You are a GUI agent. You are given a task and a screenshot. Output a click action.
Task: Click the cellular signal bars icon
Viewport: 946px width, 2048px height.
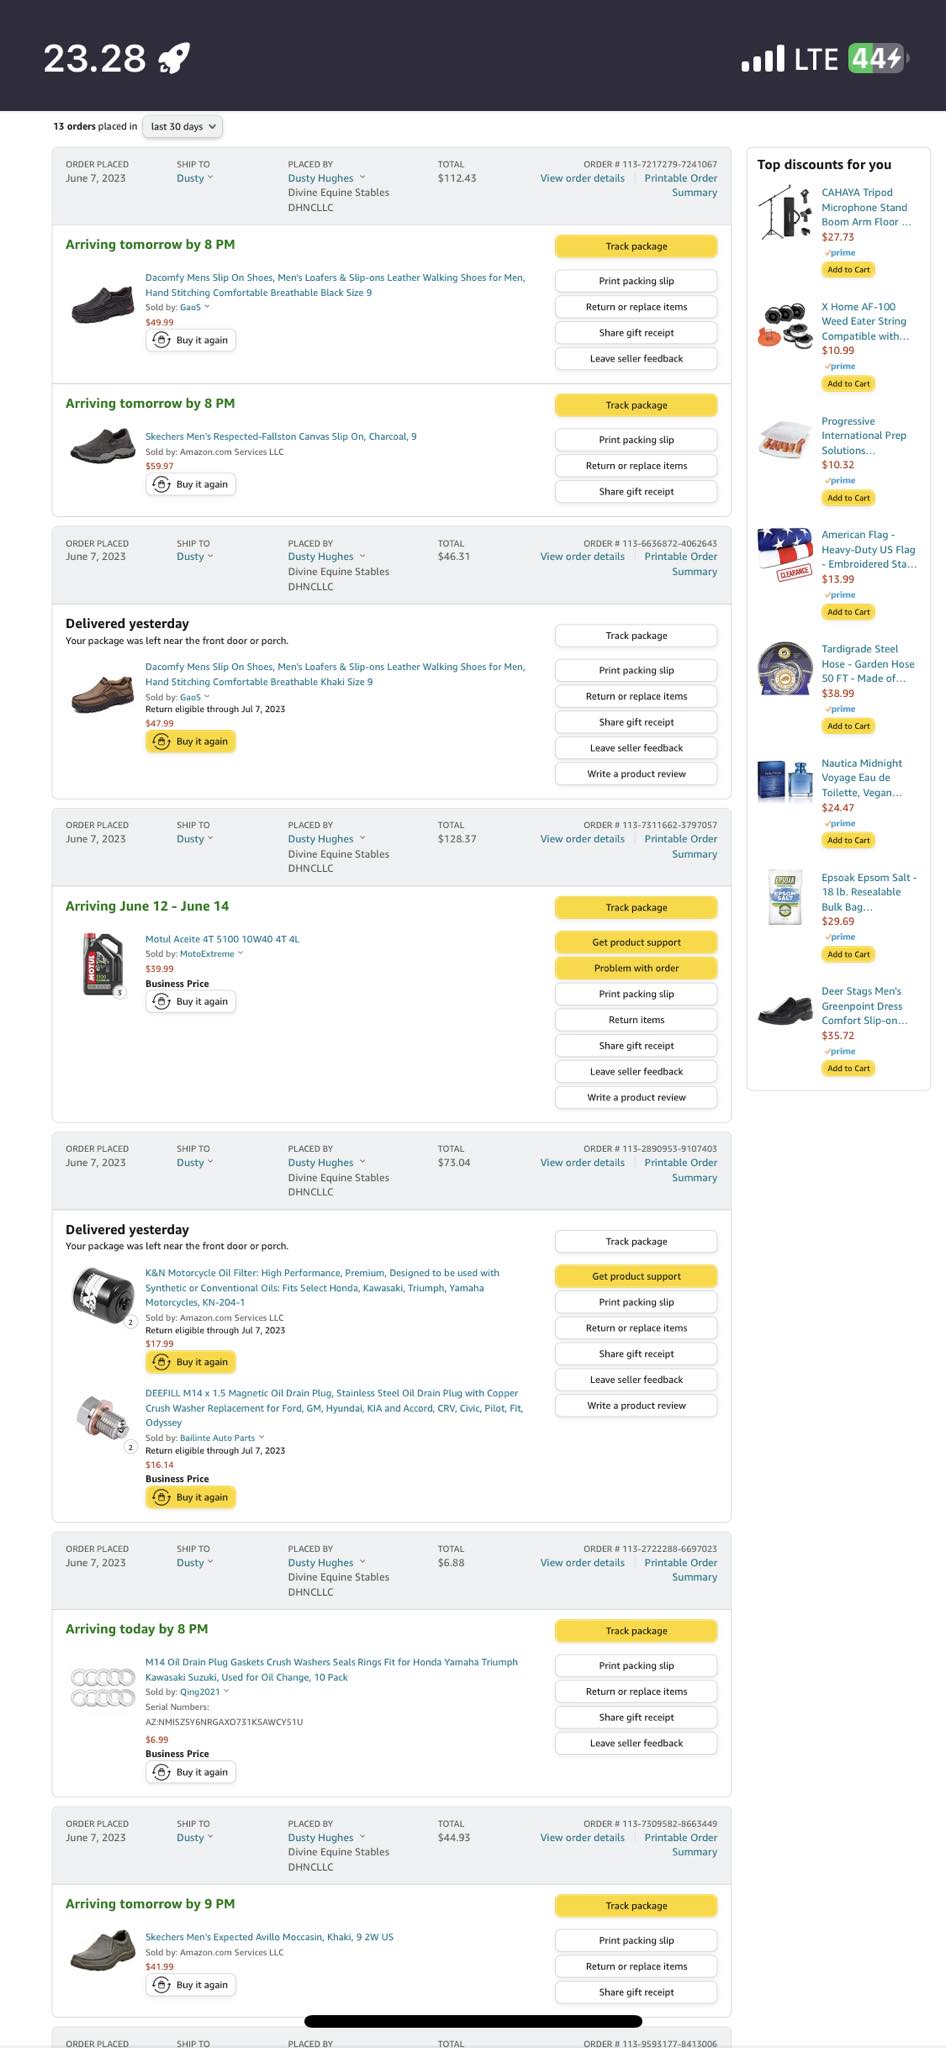coord(762,59)
